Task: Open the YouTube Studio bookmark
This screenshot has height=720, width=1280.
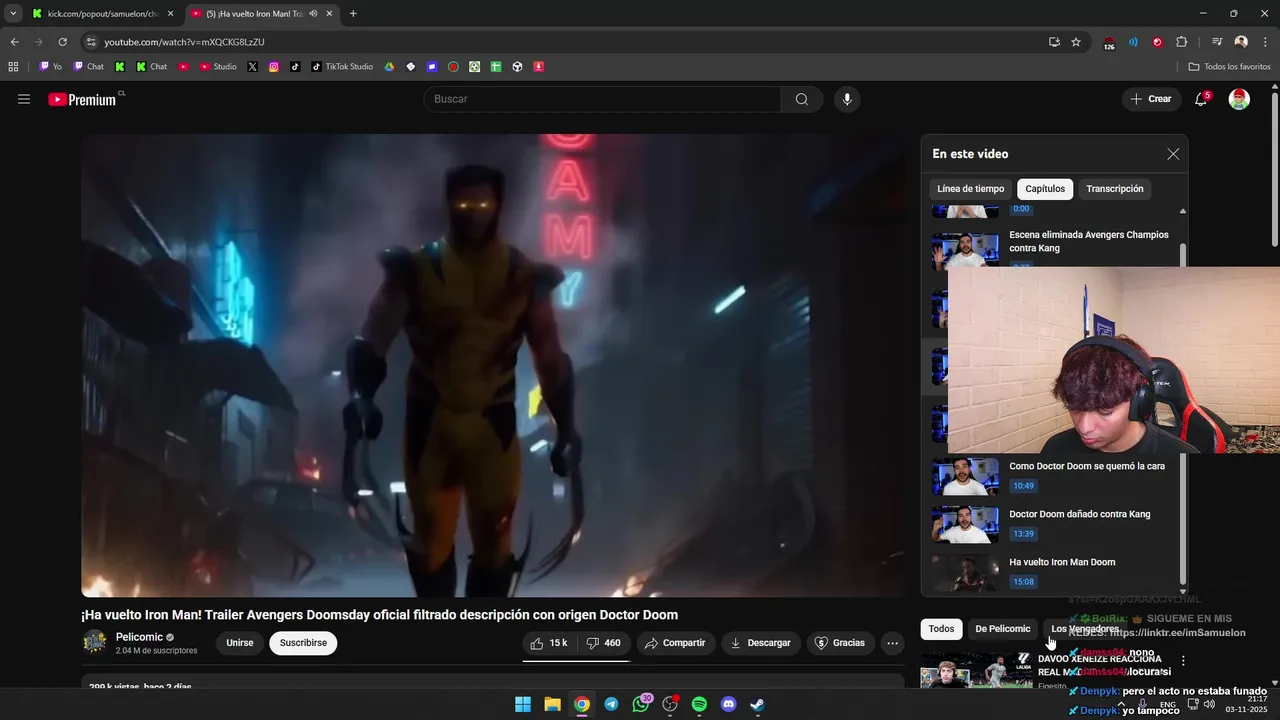Action: click(x=218, y=67)
